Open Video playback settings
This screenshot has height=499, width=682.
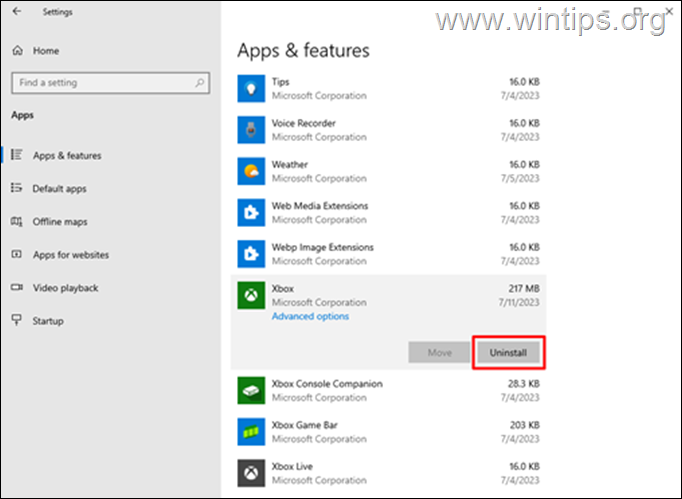coord(66,288)
